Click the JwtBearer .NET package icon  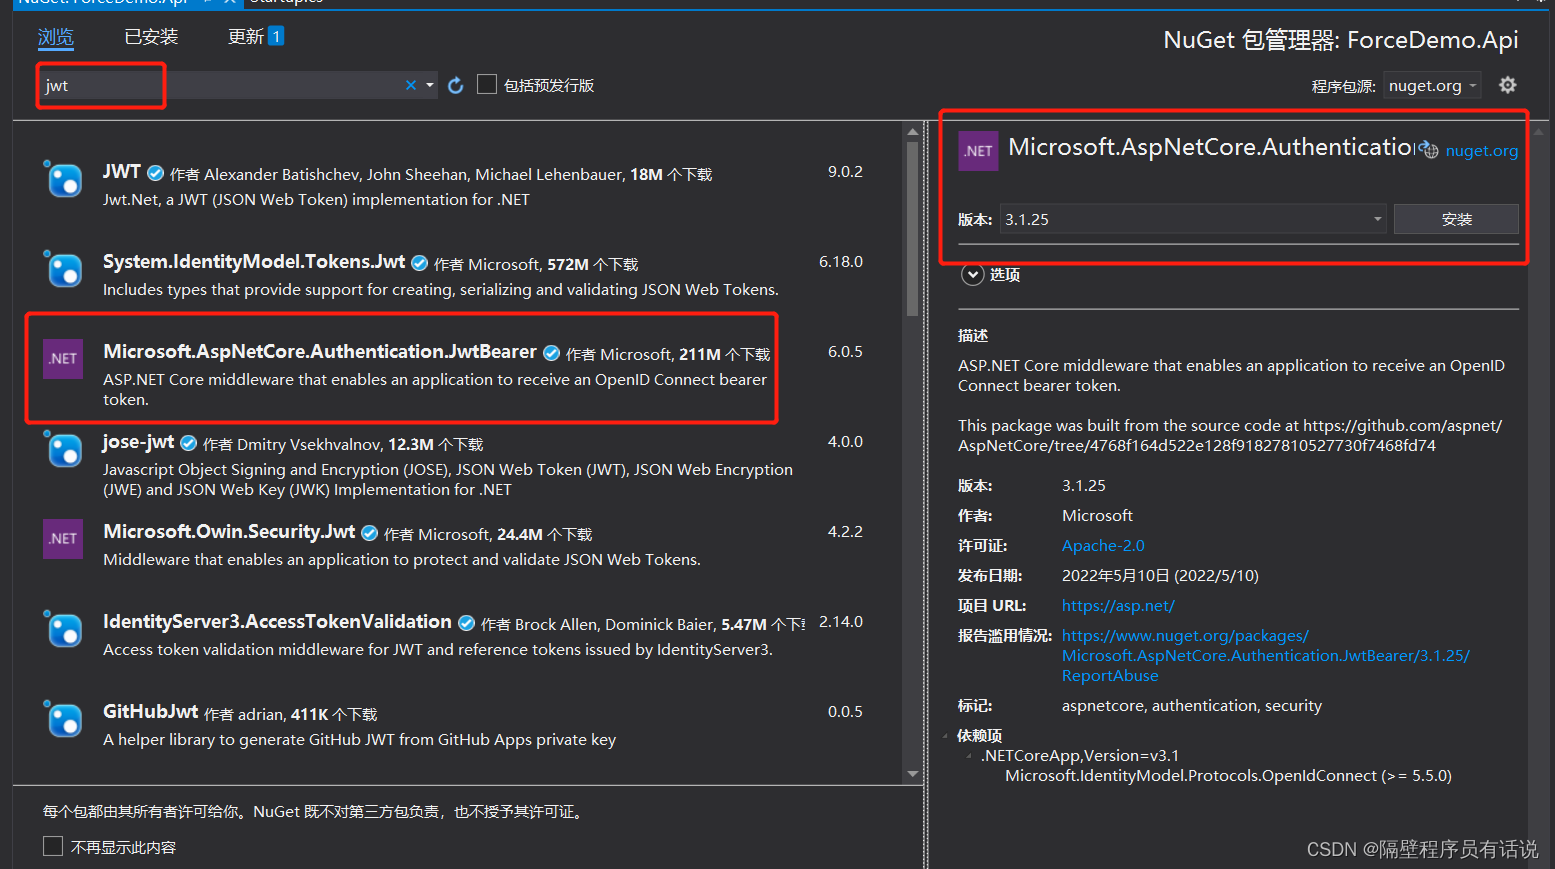pos(63,359)
